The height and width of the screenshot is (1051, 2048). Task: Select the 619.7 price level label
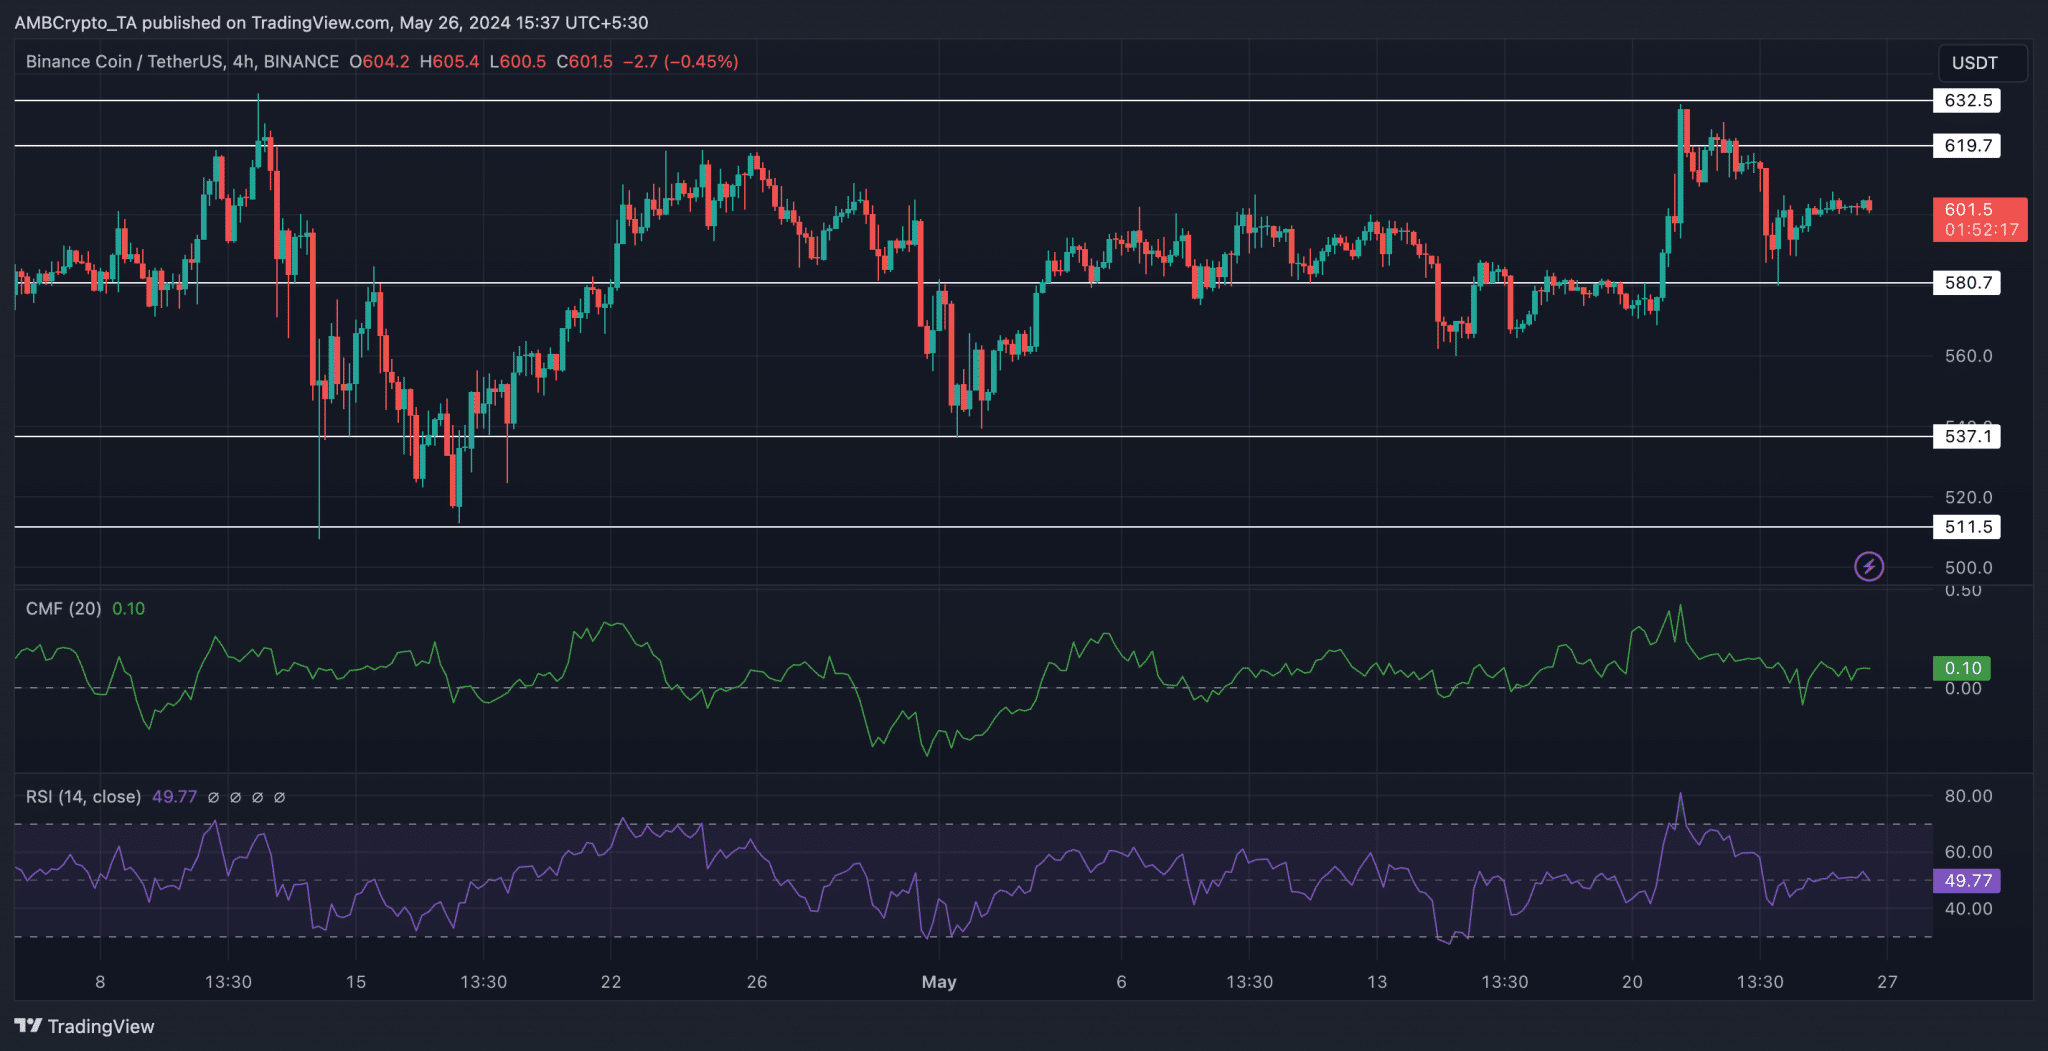click(1966, 146)
